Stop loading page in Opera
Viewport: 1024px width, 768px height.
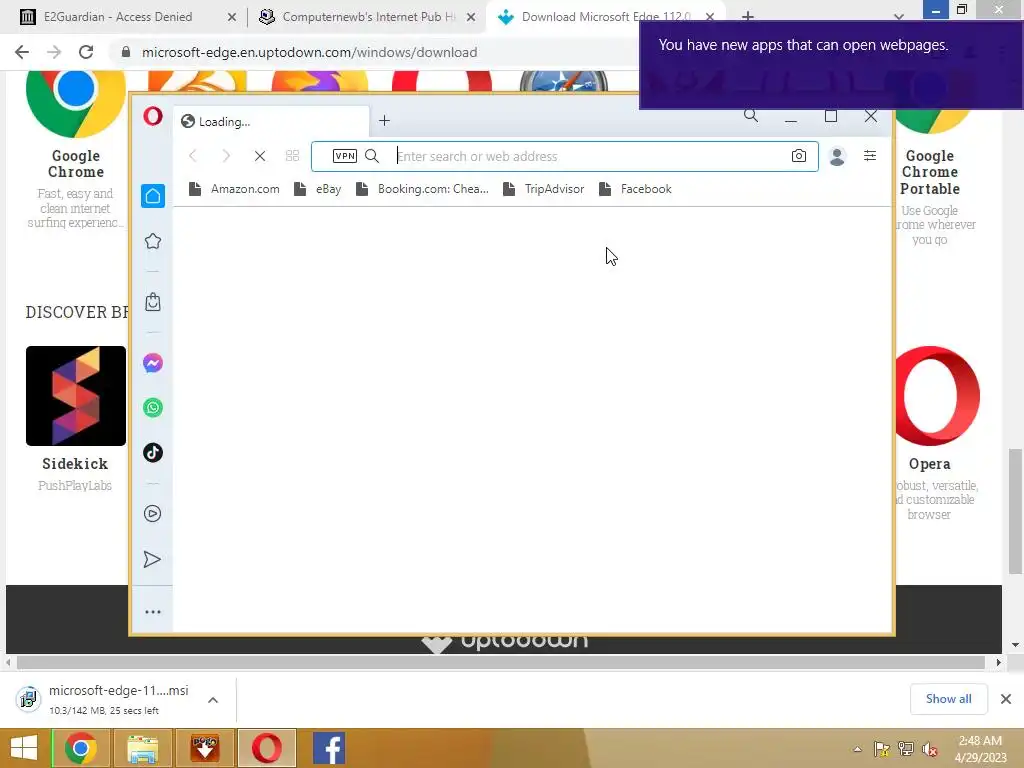pos(260,155)
